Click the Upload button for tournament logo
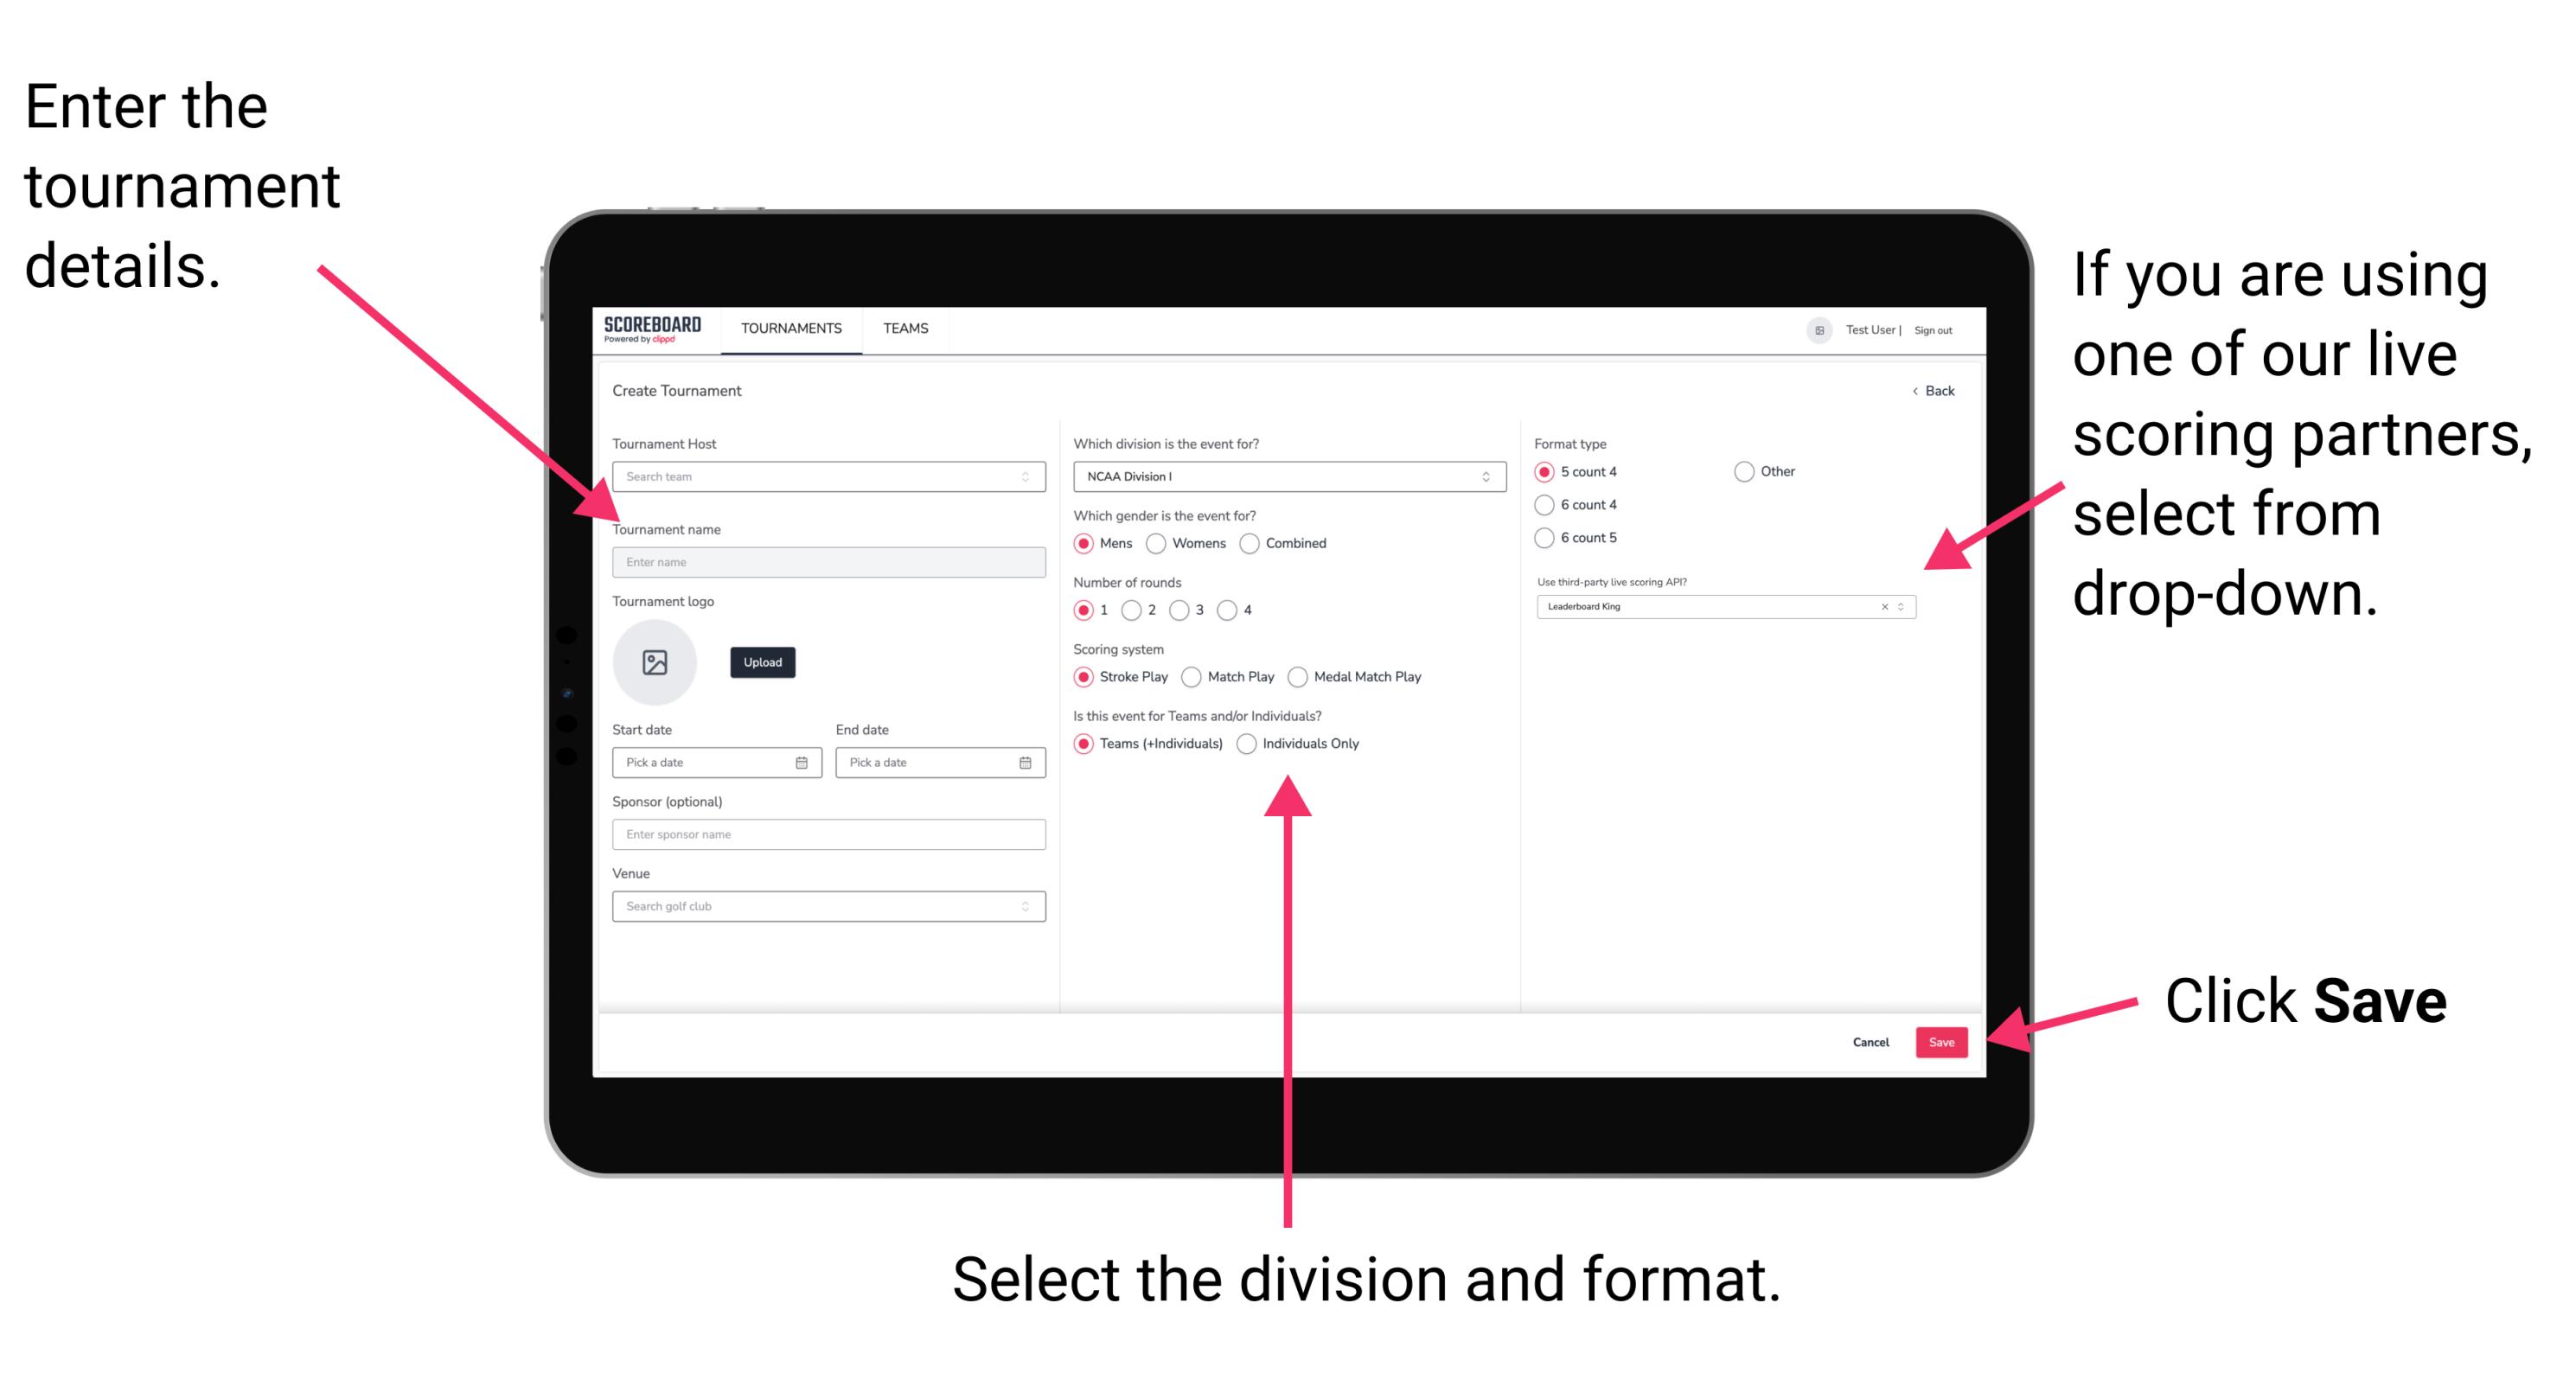2576x1386 pixels. click(761, 662)
